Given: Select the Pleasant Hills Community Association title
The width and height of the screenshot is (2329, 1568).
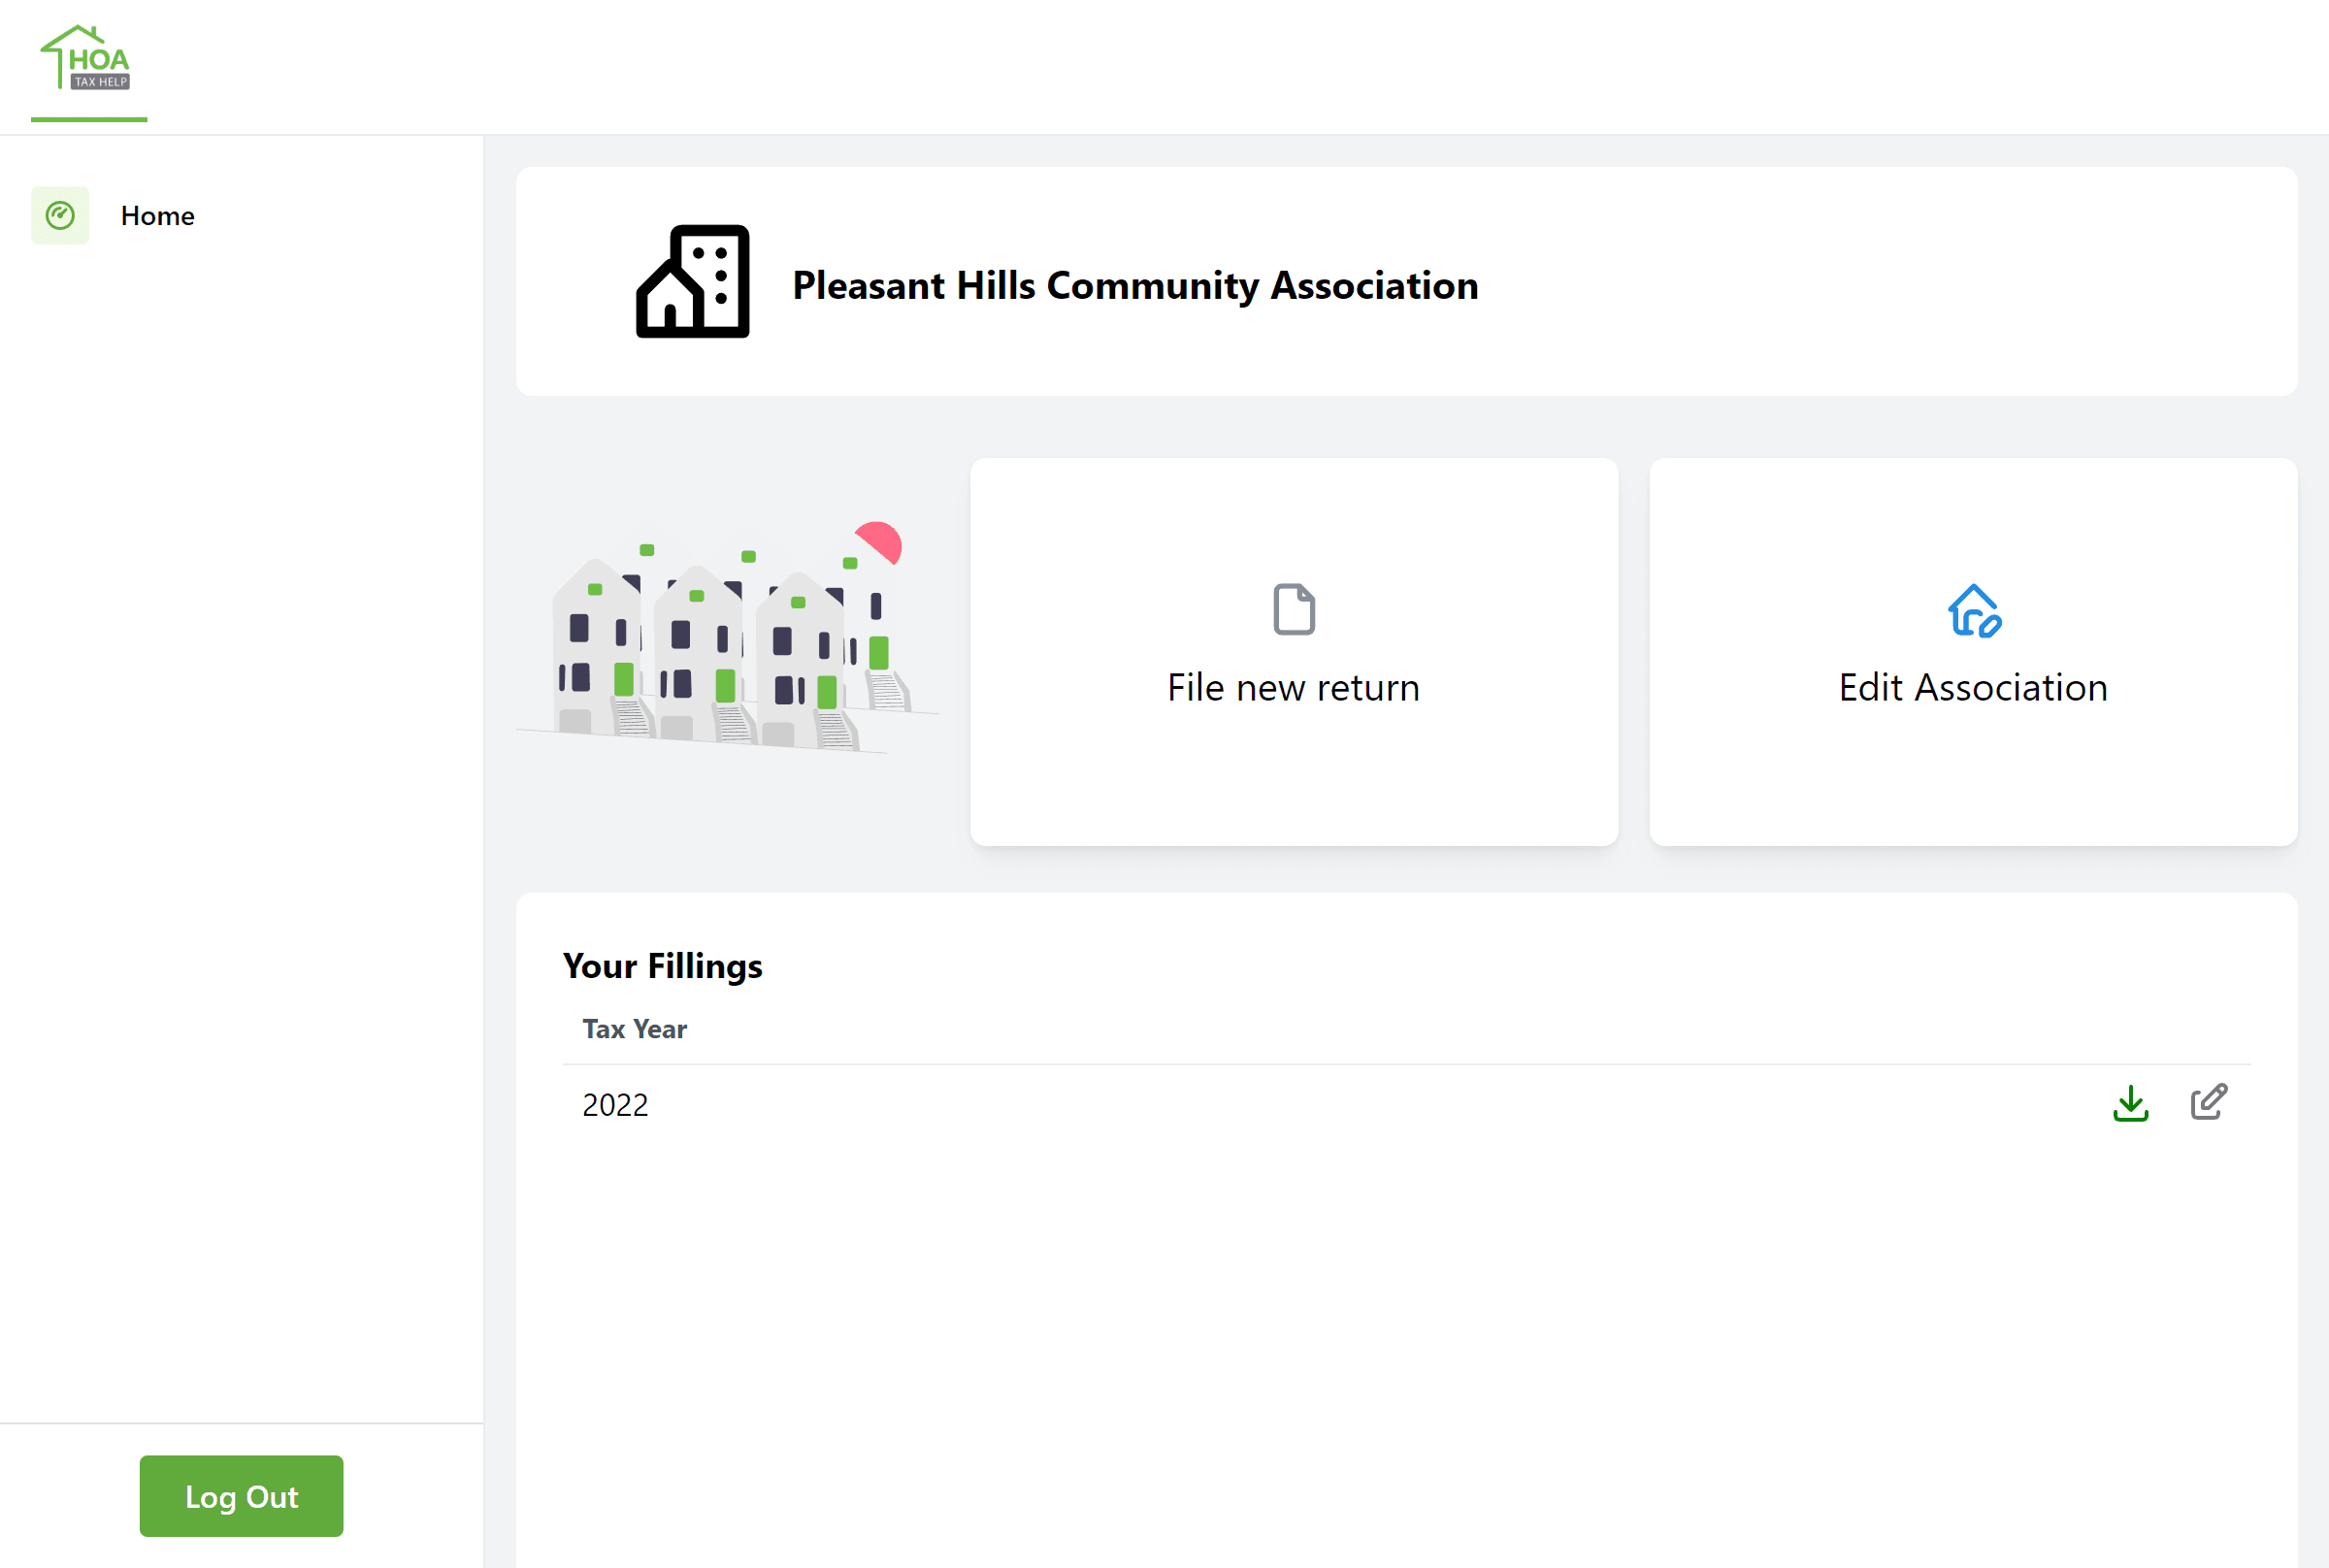Looking at the screenshot, I should click(x=1134, y=285).
